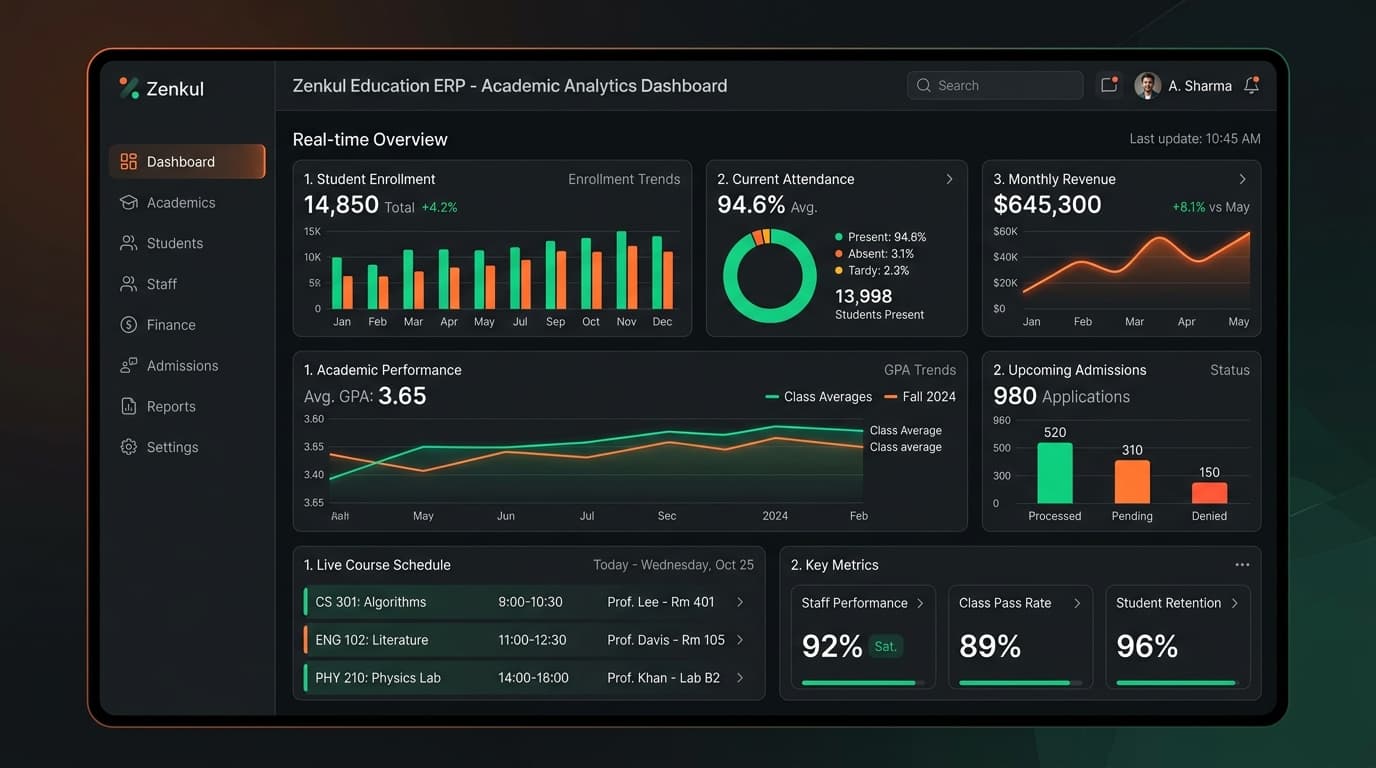1376x768 pixels.
Task: Click the Staff person icon
Action: click(128, 284)
